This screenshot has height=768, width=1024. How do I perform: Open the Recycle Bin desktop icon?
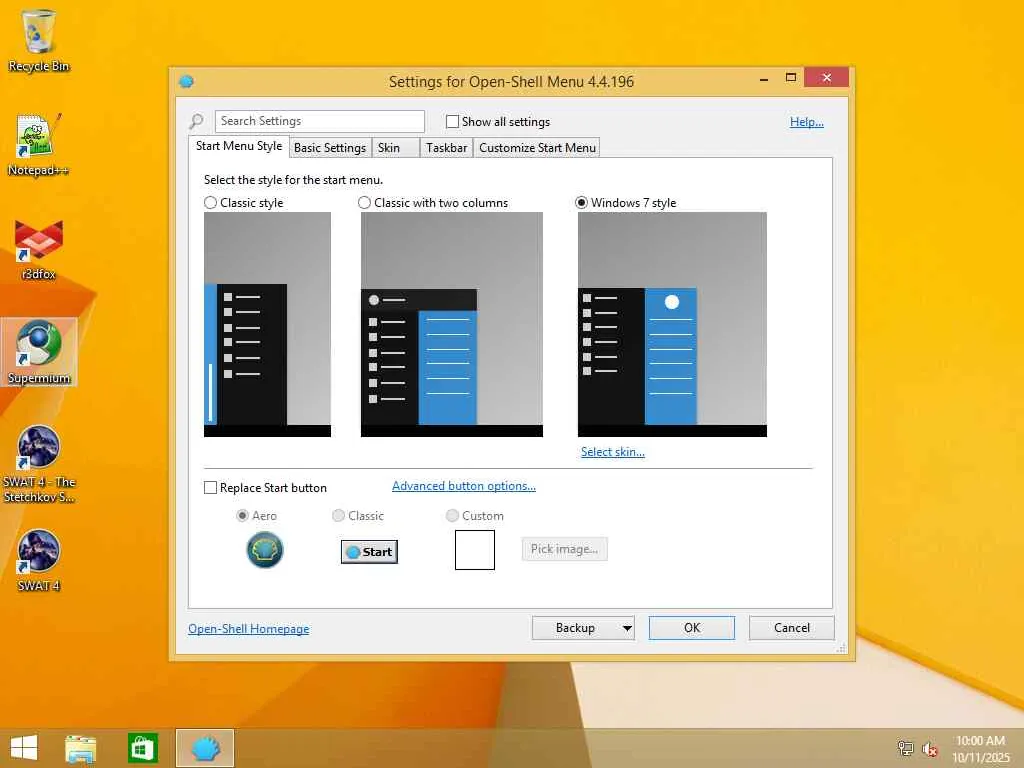click(x=39, y=40)
